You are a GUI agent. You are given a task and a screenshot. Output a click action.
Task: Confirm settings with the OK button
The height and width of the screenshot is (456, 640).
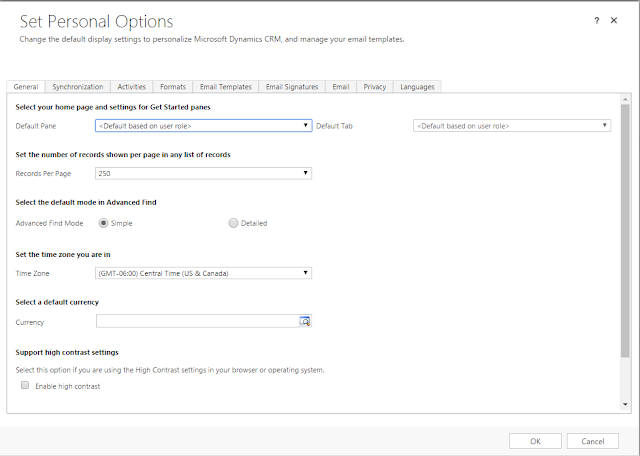click(x=535, y=441)
